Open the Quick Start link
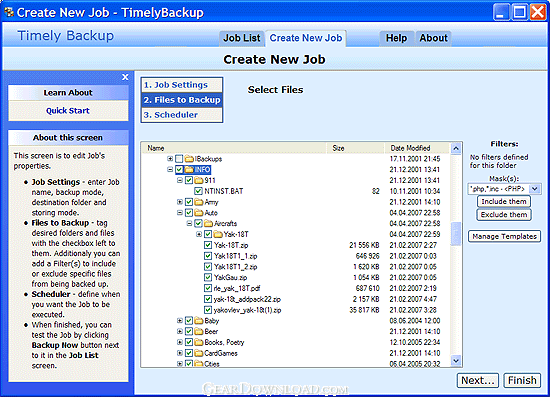Screen dimensions: 550x397 [x=68, y=111]
